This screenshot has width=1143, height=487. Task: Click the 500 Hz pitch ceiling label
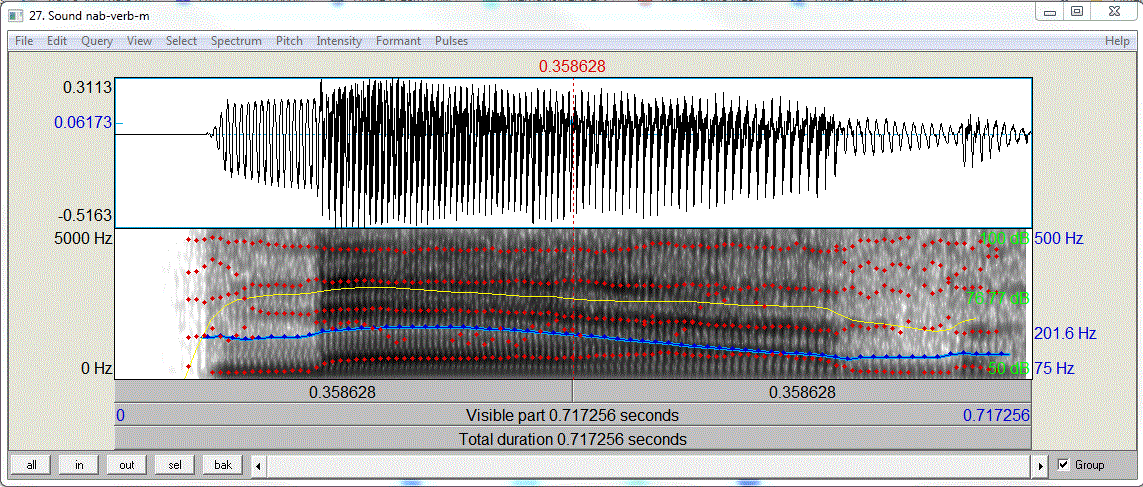point(1058,238)
